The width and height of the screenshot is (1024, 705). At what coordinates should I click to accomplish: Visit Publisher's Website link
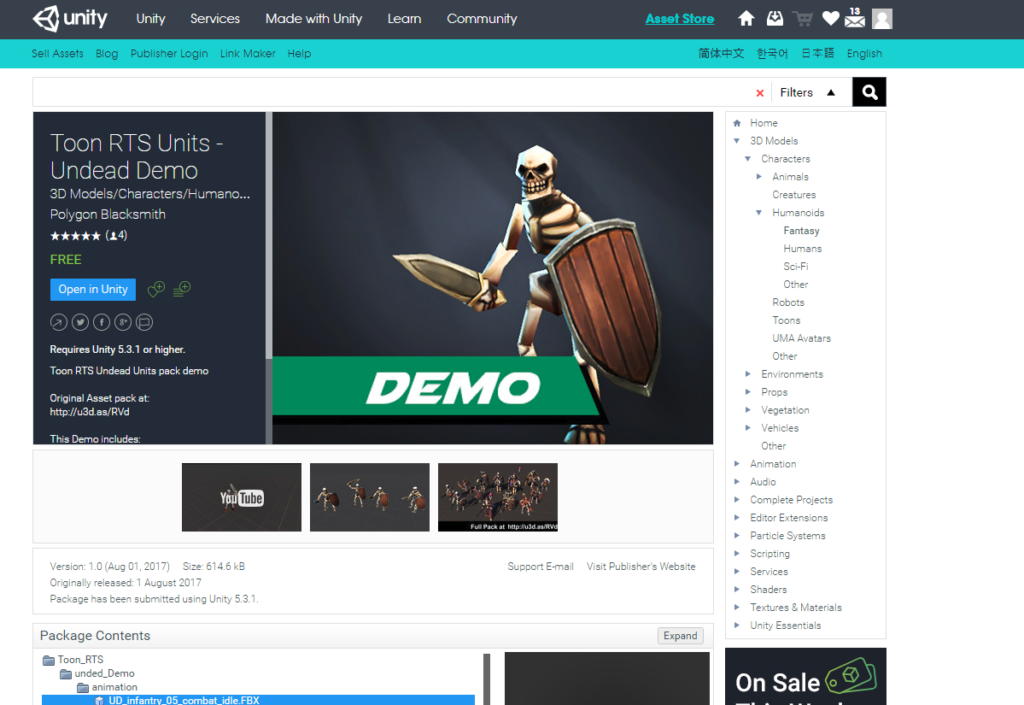641,567
